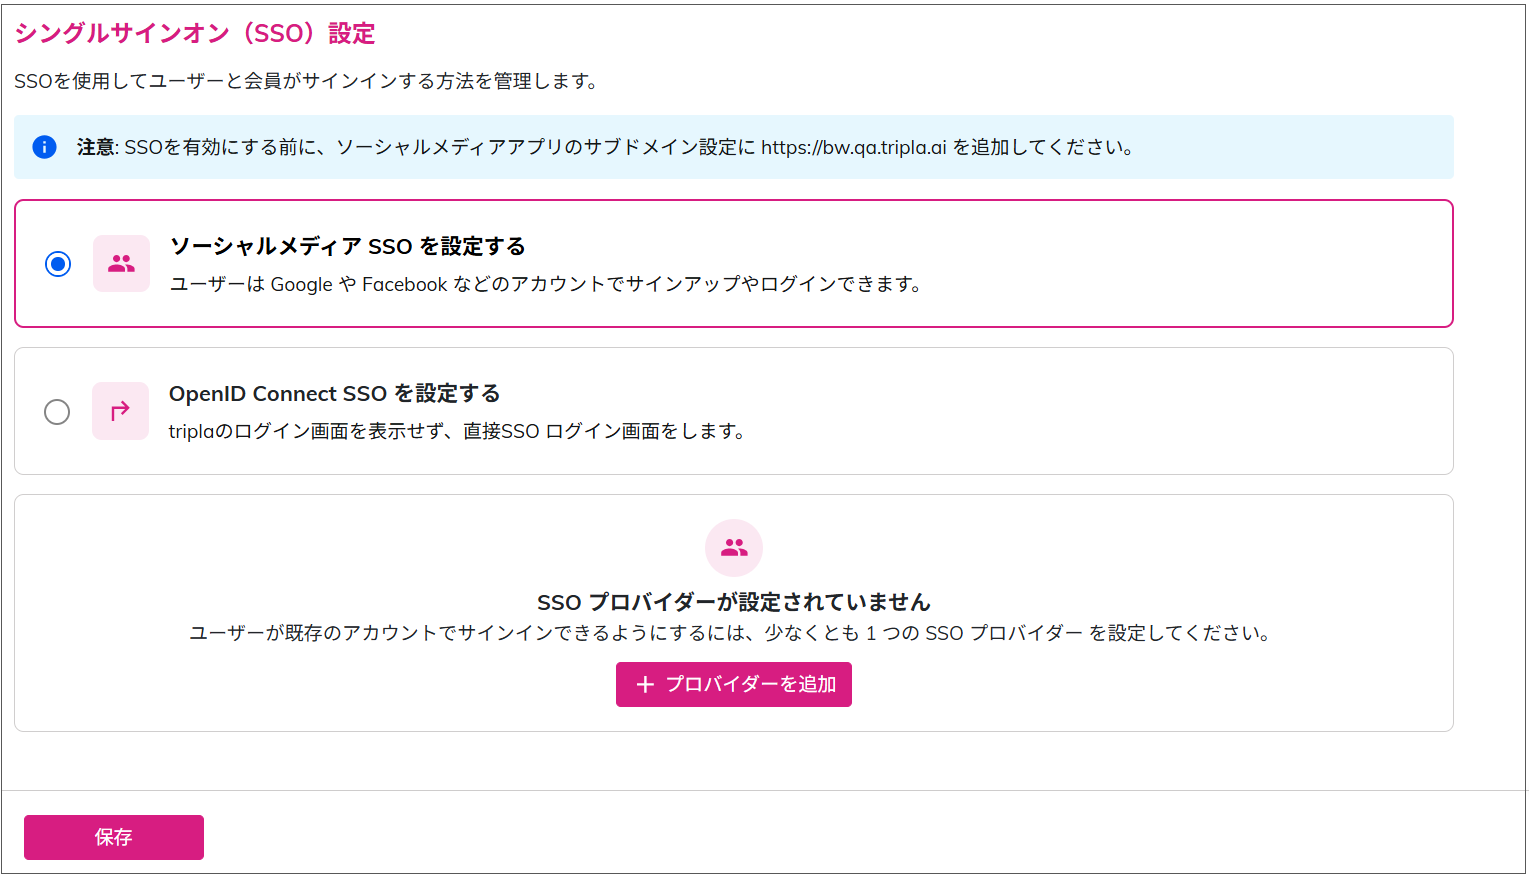Save settings with the 保存 button

point(114,837)
